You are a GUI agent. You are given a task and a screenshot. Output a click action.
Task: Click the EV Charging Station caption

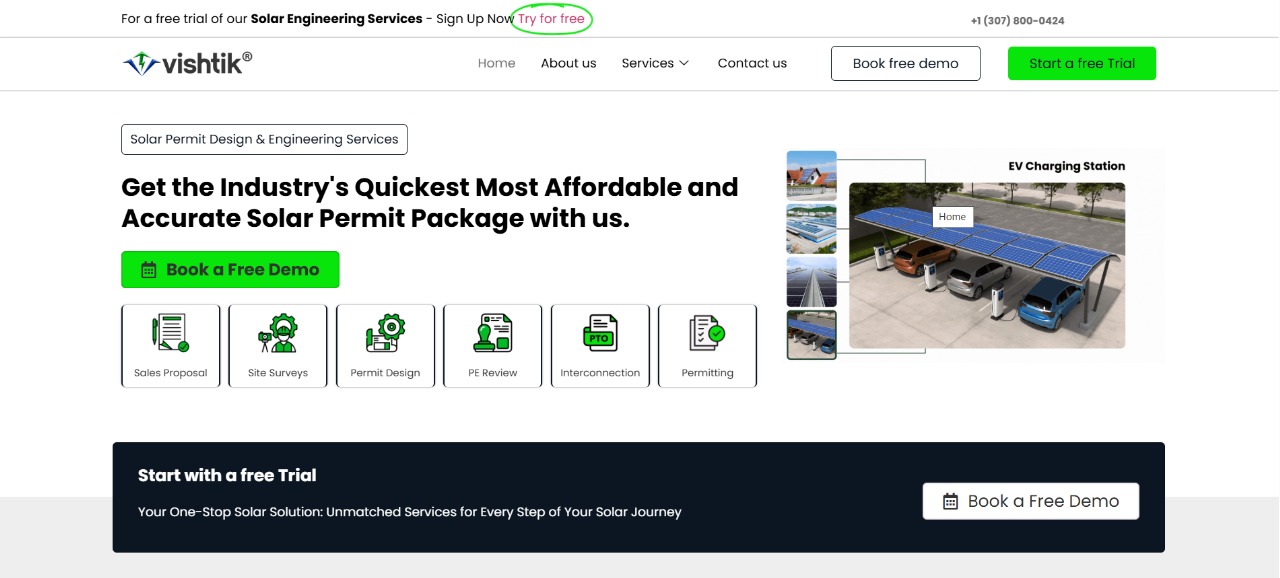click(x=1066, y=166)
